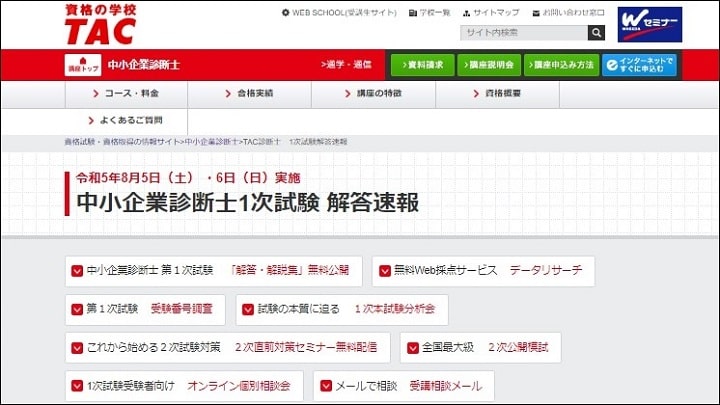
Task: Click the green 講座申込み方法 button
Action: pos(561,65)
